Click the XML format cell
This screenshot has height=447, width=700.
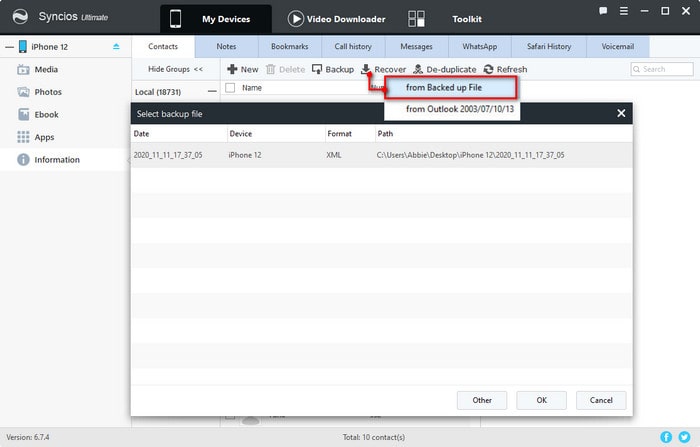[334, 155]
